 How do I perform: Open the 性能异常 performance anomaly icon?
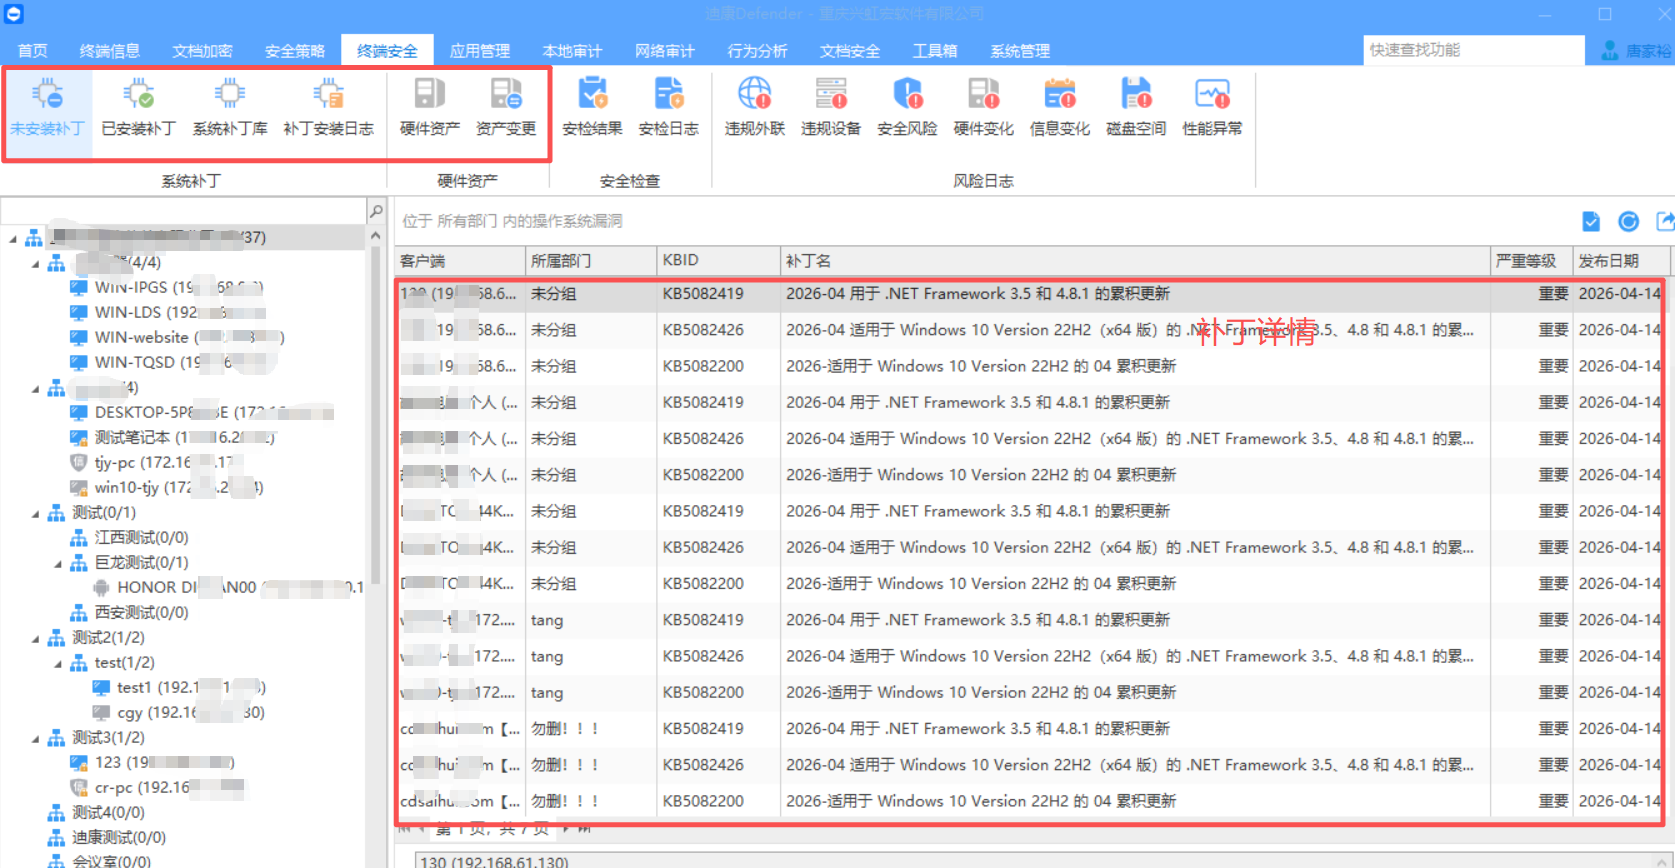(1212, 108)
